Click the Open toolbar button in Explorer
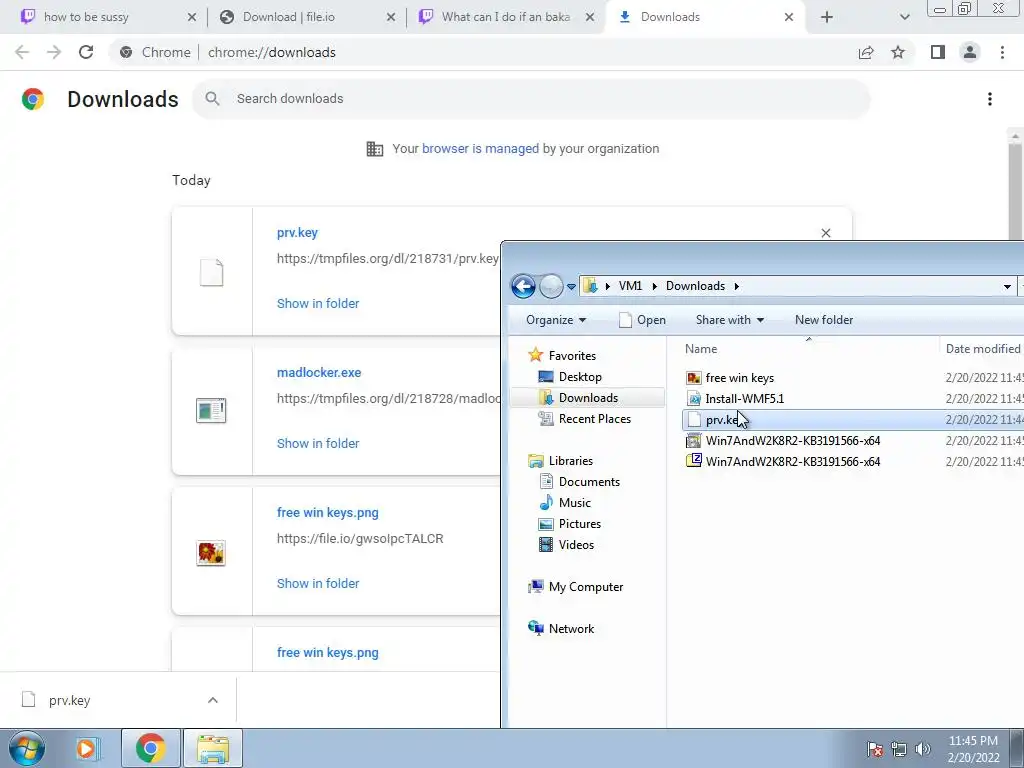Viewport: 1024px width, 768px height. click(643, 320)
